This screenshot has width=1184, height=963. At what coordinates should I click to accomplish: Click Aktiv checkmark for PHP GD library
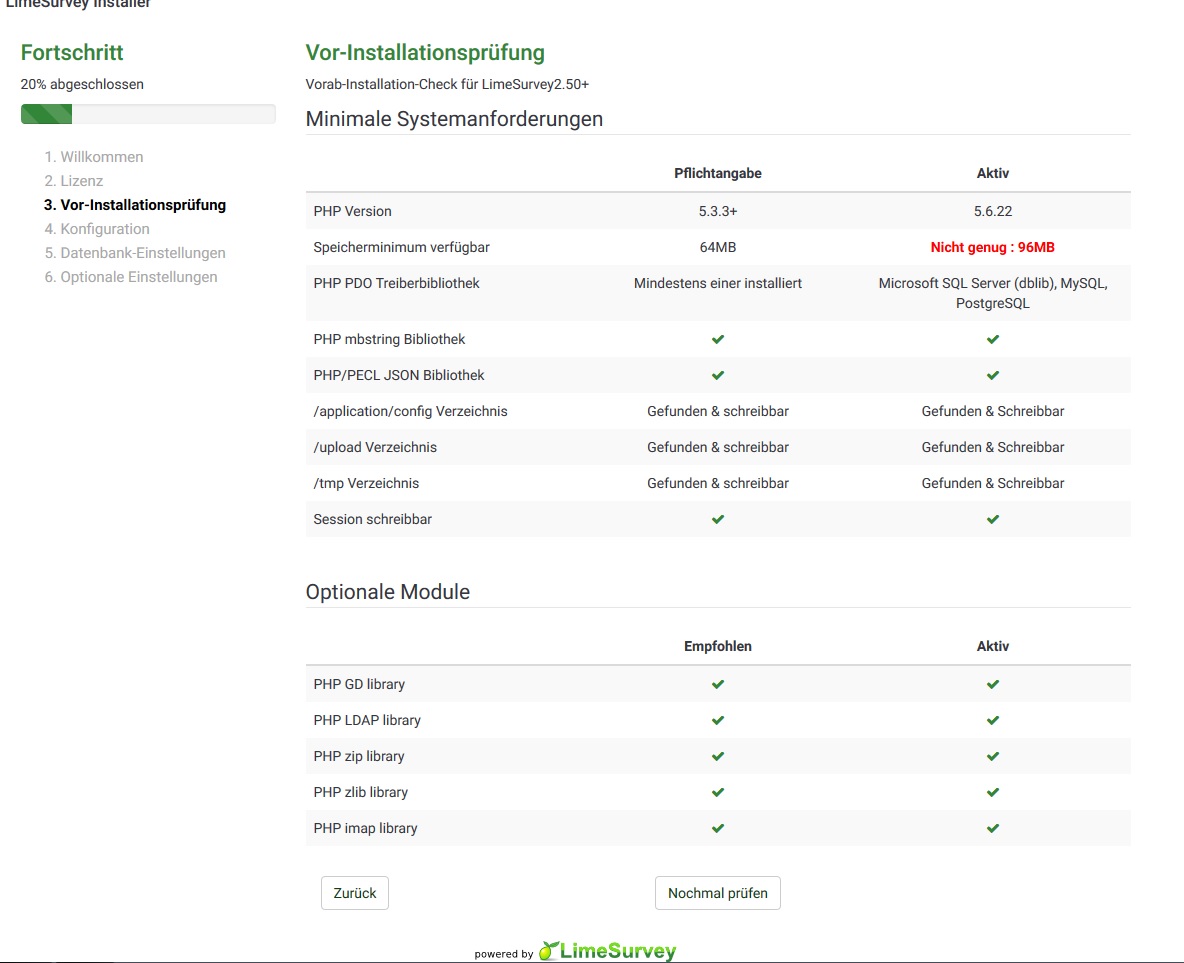click(x=992, y=684)
